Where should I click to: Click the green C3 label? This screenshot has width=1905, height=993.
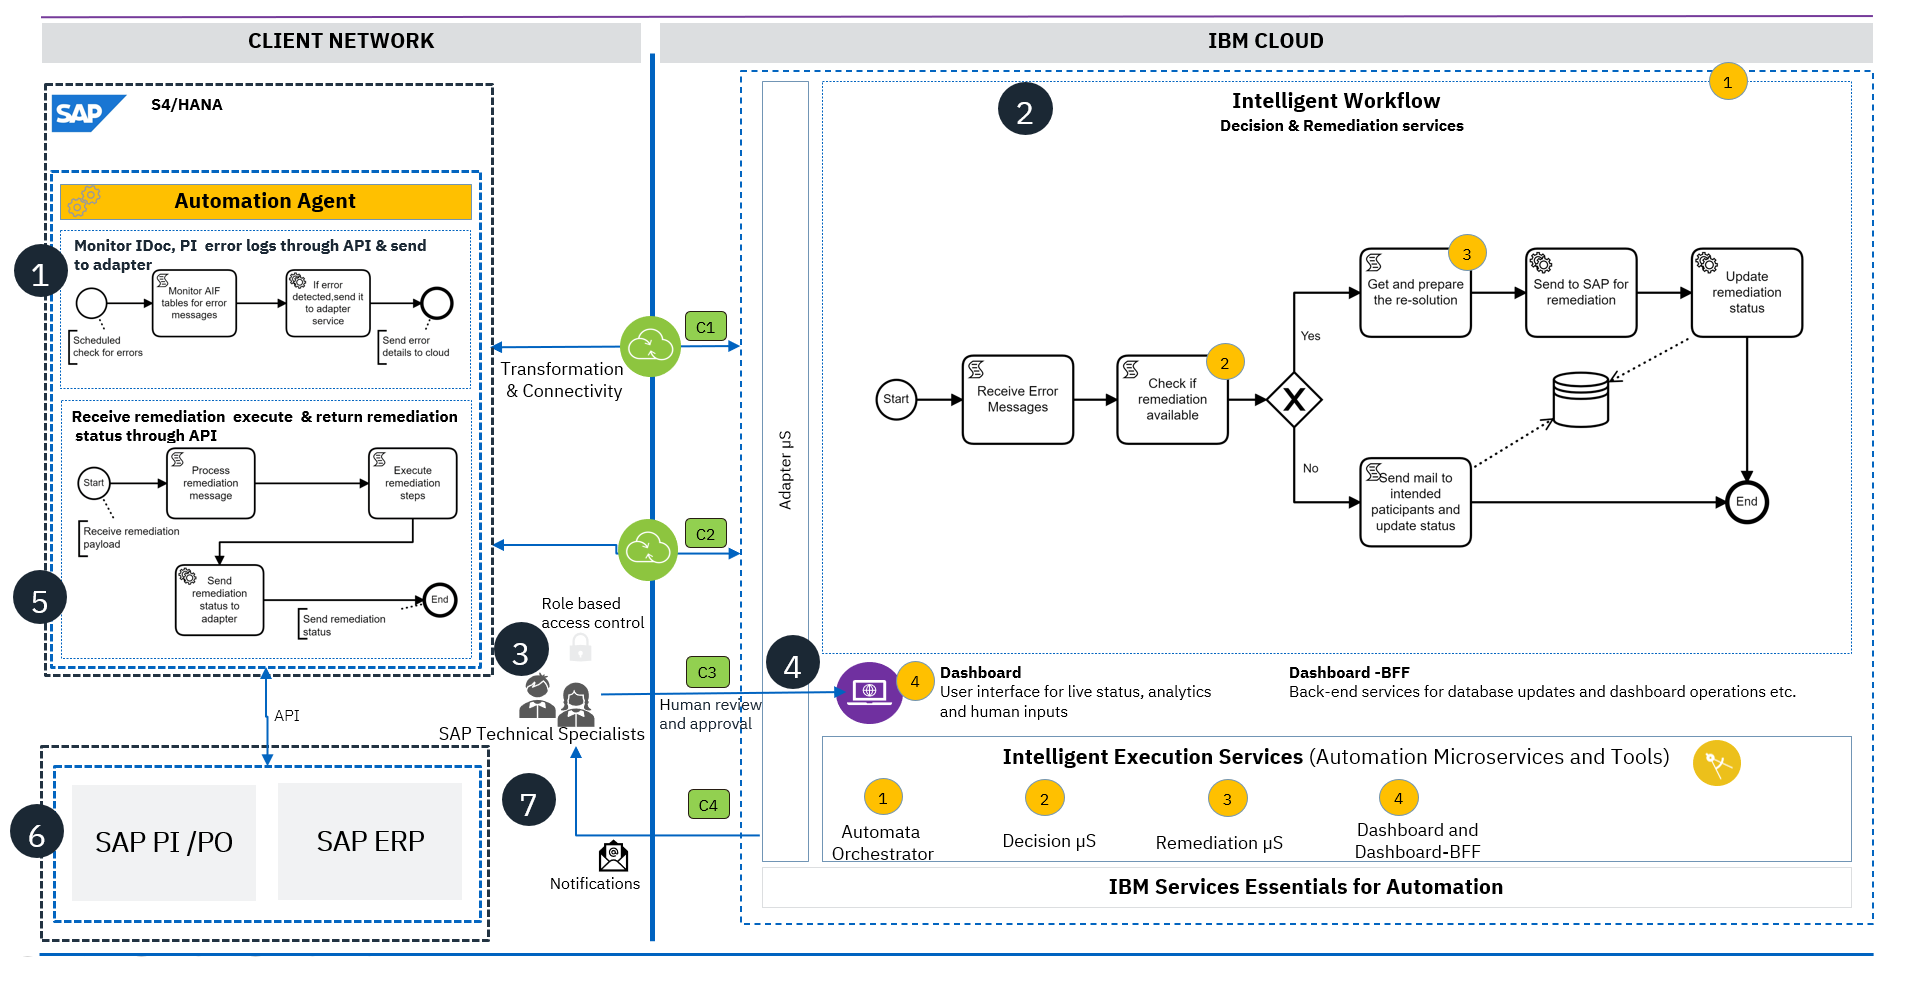(707, 672)
